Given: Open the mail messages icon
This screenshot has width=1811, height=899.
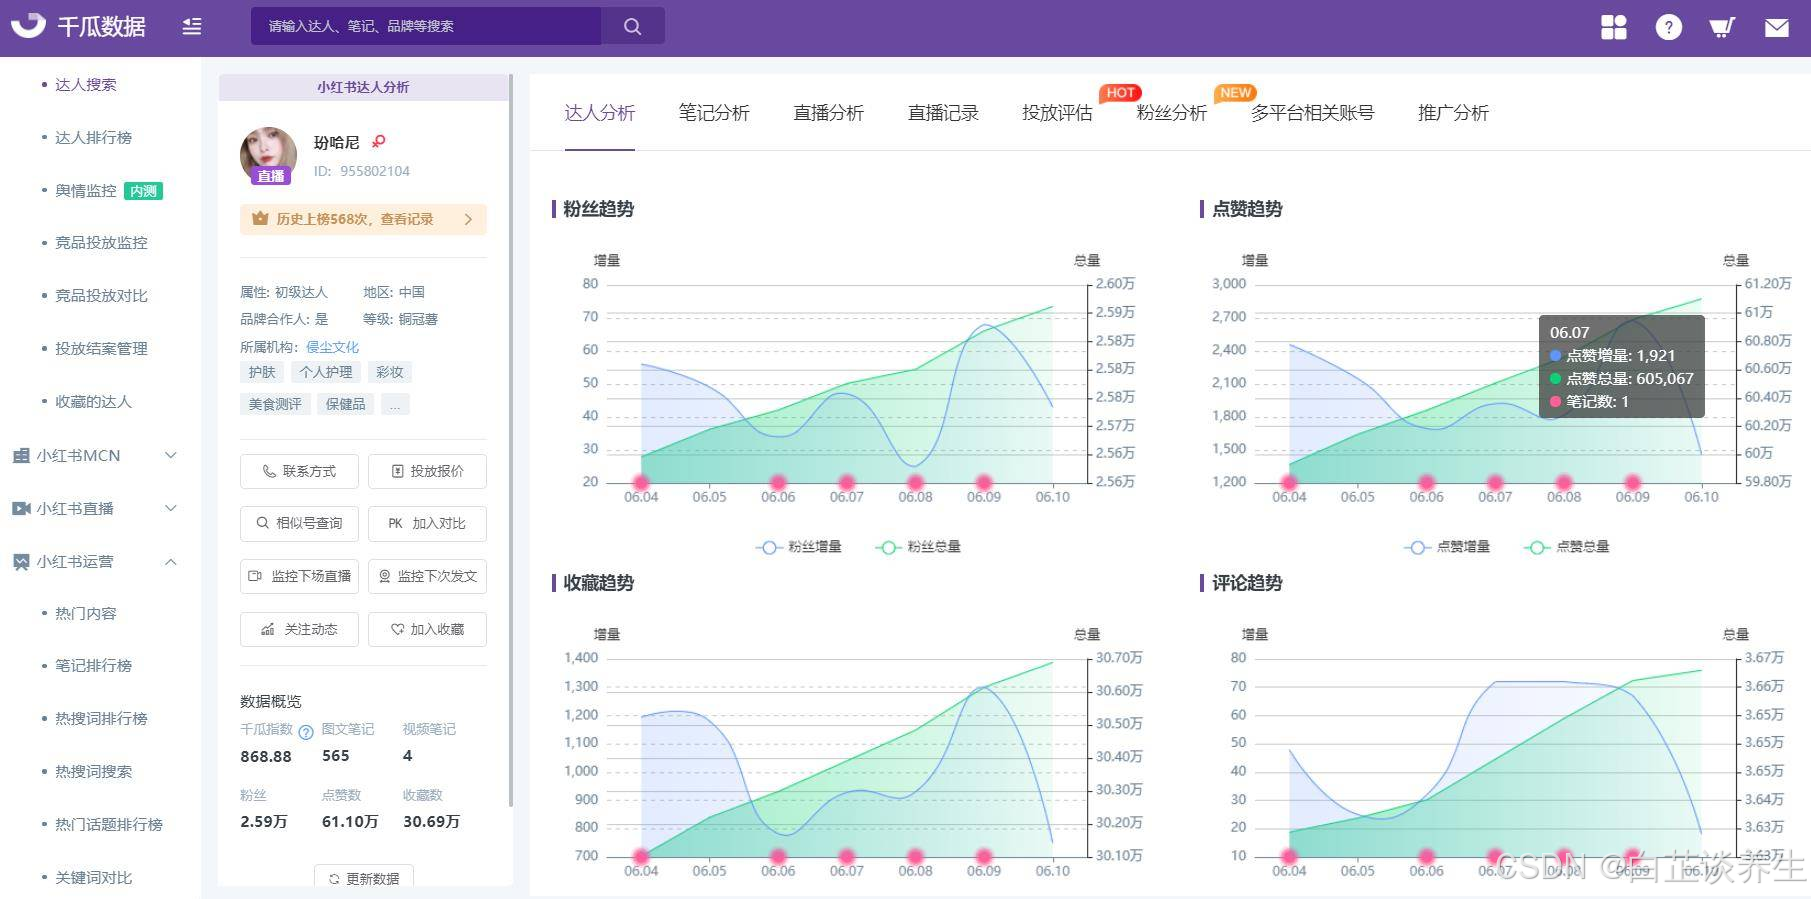Looking at the screenshot, I should tap(1777, 28).
